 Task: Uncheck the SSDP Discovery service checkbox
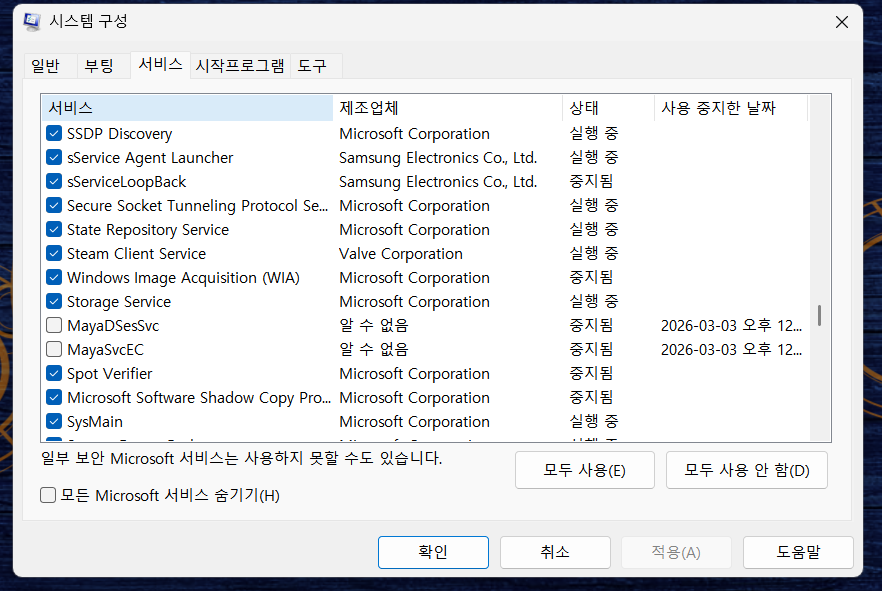click(x=54, y=133)
